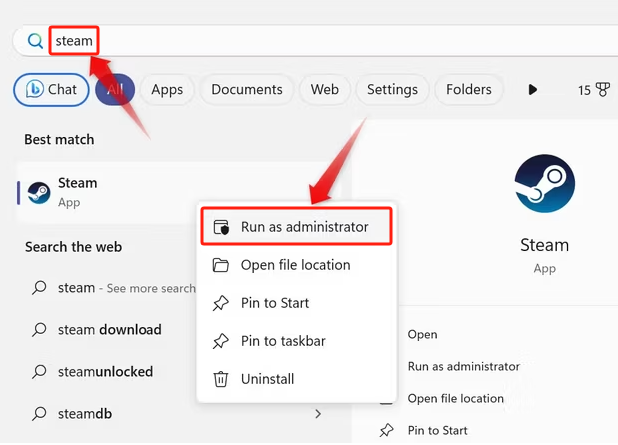Click the pin icon beside Pin to taskbar

[x=221, y=341]
